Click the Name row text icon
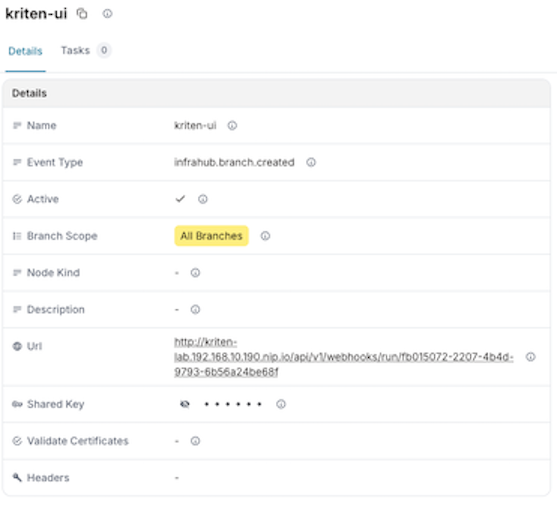Image resolution: width=557 pixels, height=525 pixels. coord(17,125)
